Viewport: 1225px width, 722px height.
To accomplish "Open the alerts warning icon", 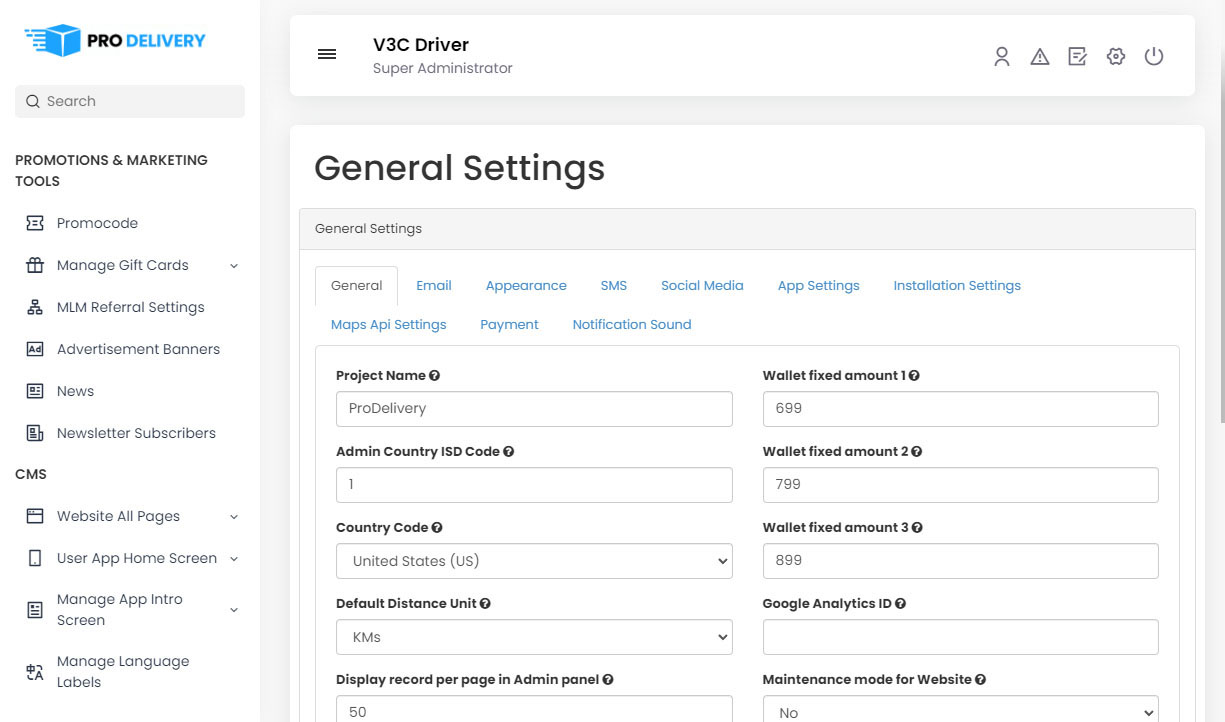I will [x=1040, y=57].
